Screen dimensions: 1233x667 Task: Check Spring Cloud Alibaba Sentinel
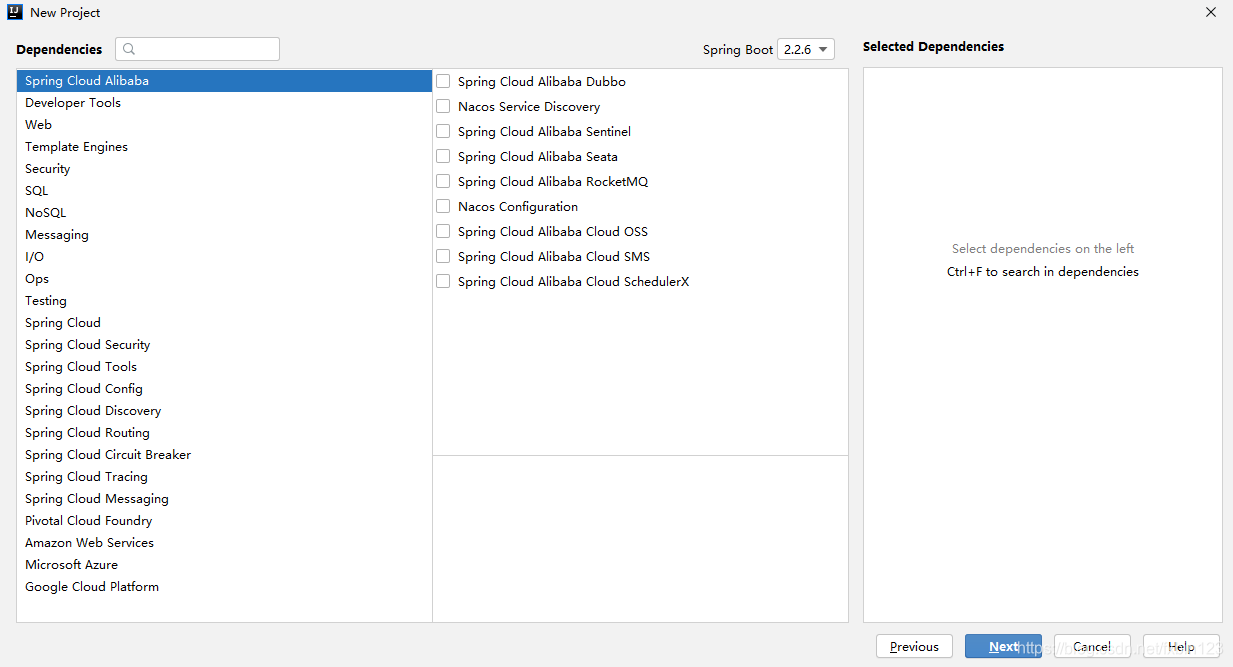click(x=443, y=132)
